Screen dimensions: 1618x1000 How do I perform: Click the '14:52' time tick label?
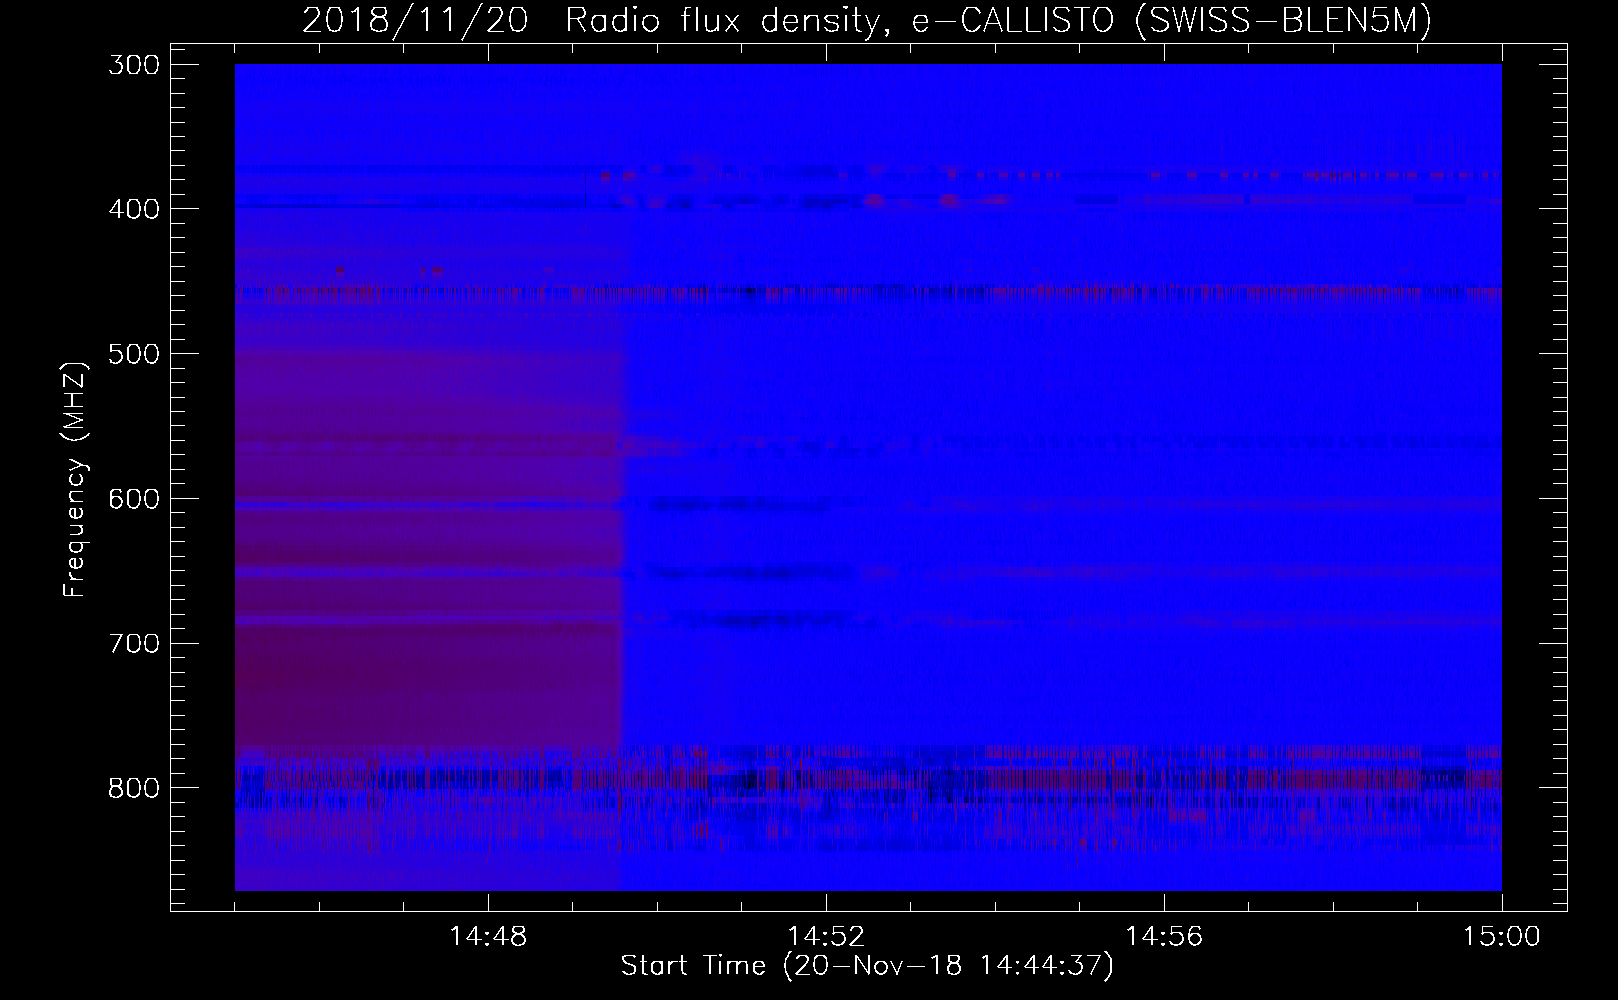point(826,937)
